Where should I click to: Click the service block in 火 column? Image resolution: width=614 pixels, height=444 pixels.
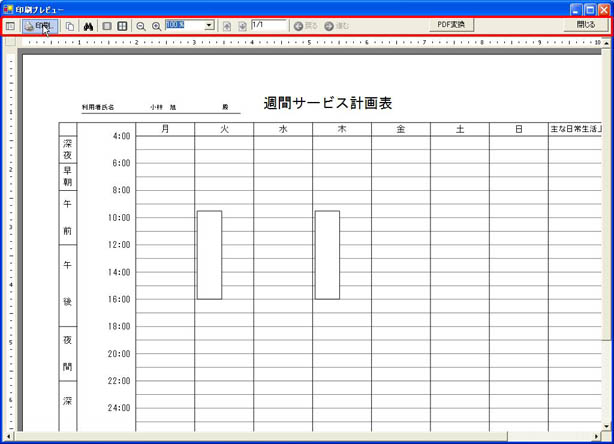coord(209,255)
